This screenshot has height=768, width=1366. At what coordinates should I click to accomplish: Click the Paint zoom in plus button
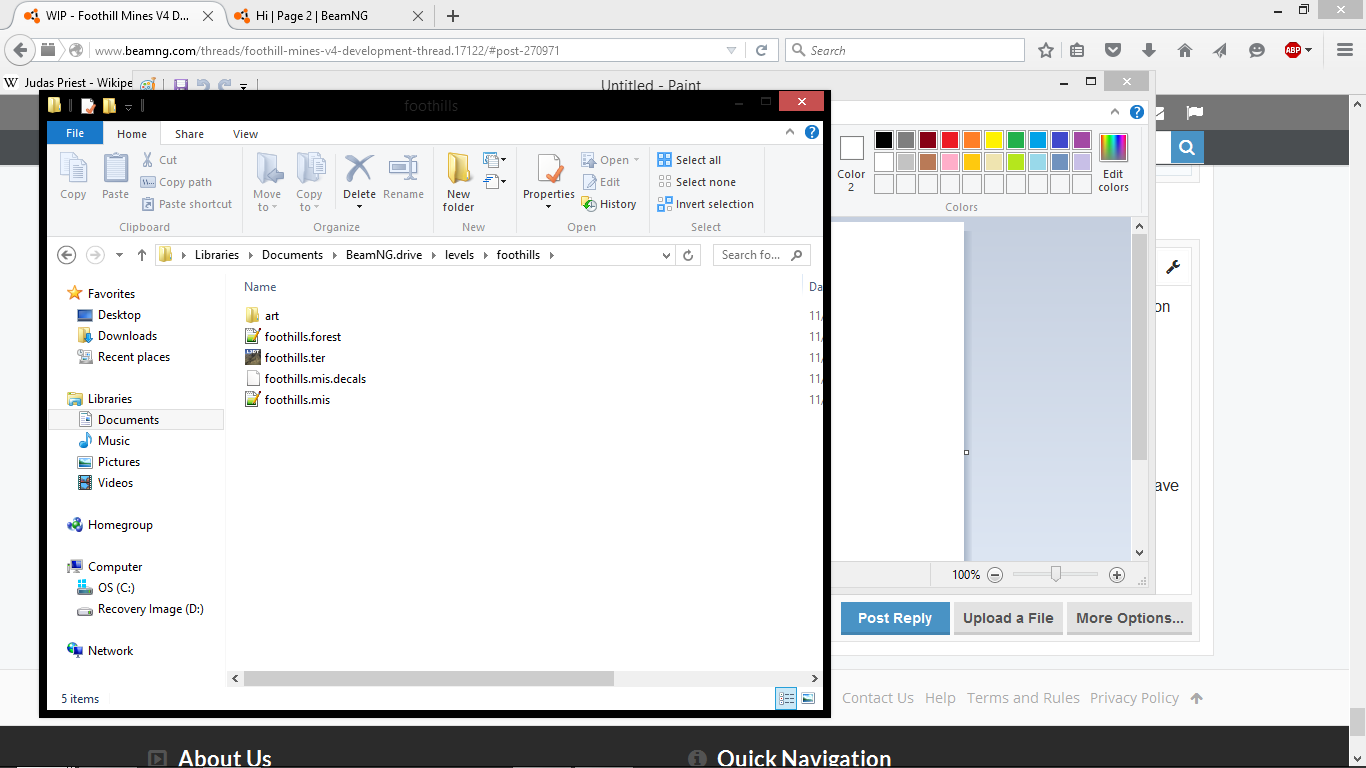(1117, 574)
